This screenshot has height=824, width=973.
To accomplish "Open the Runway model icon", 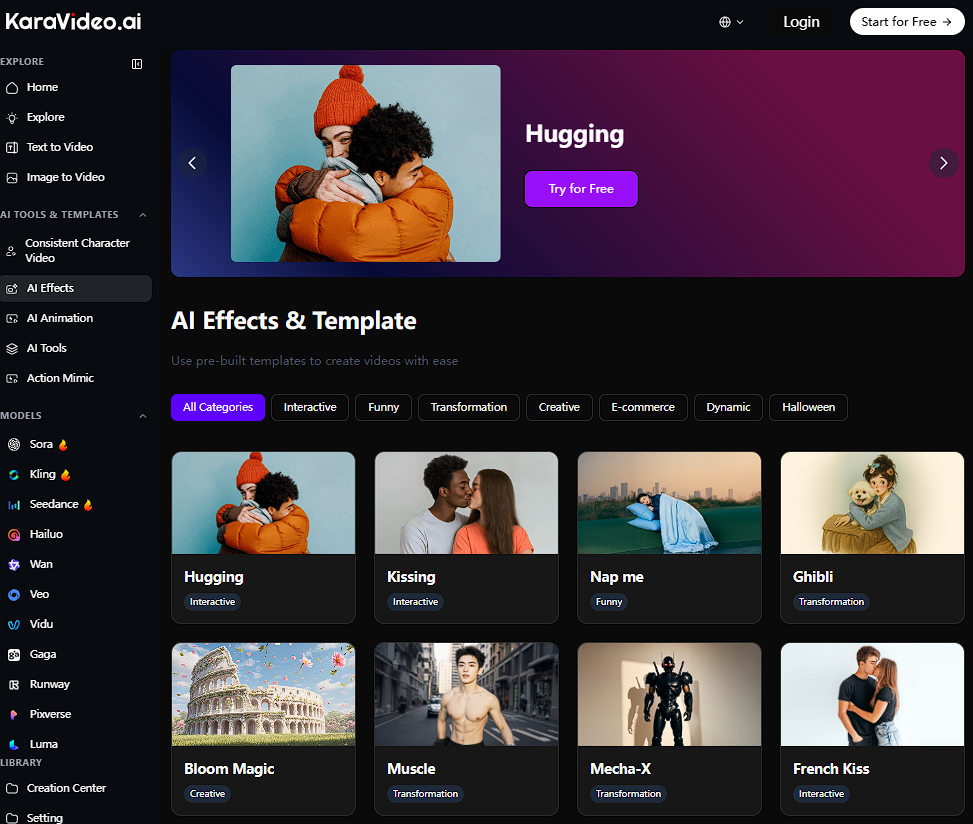I will tap(13, 685).
